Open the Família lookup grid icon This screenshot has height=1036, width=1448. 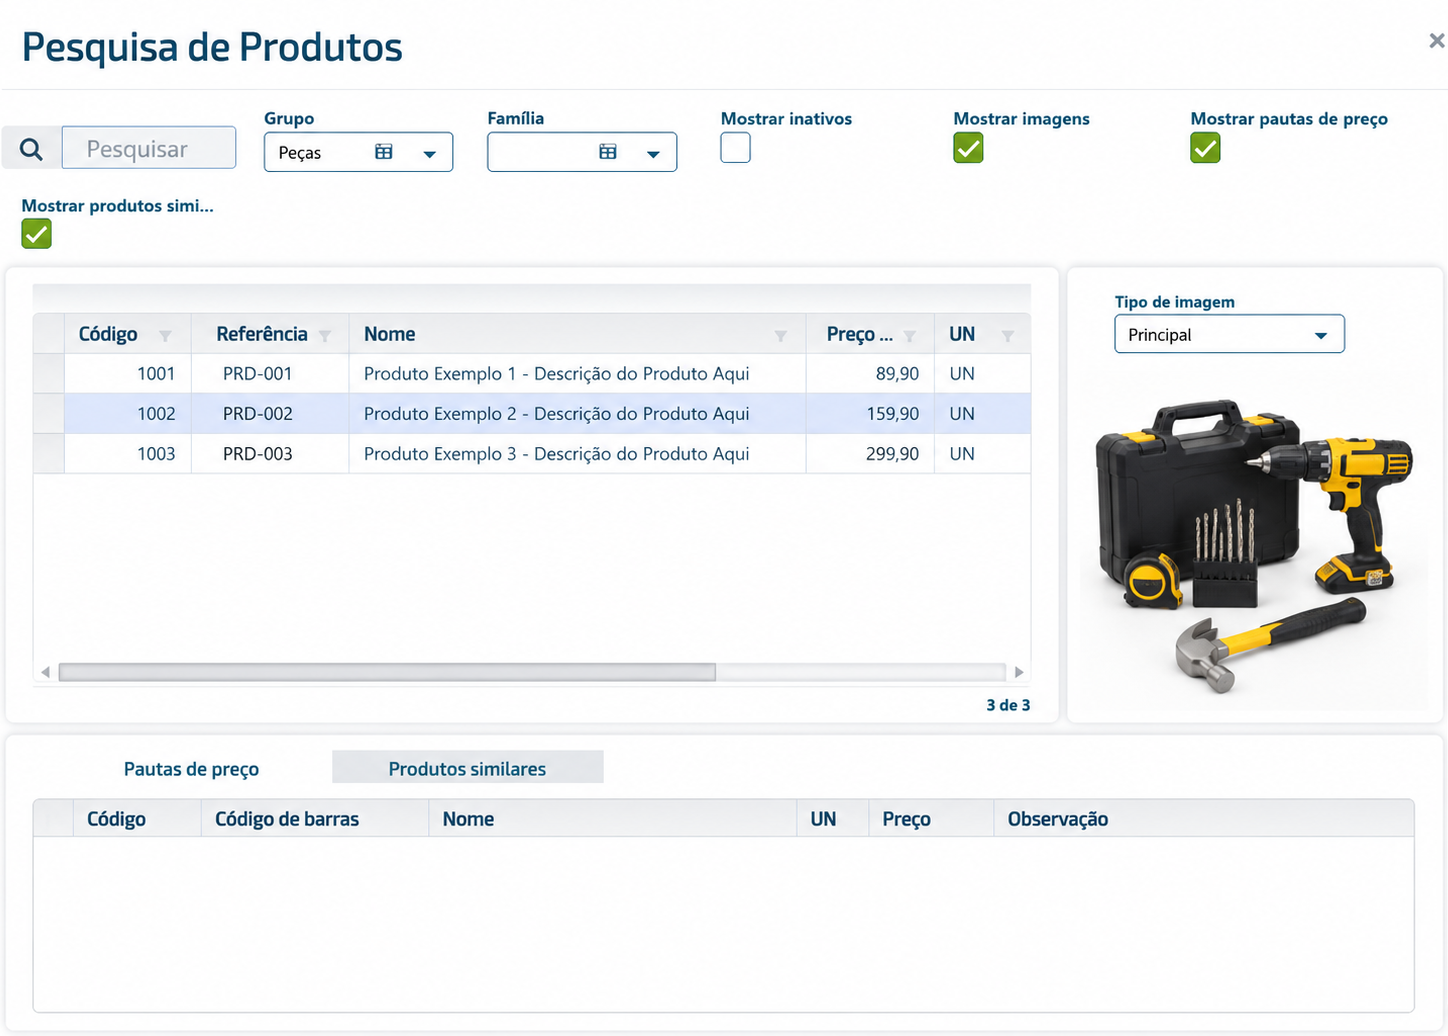point(608,152)
